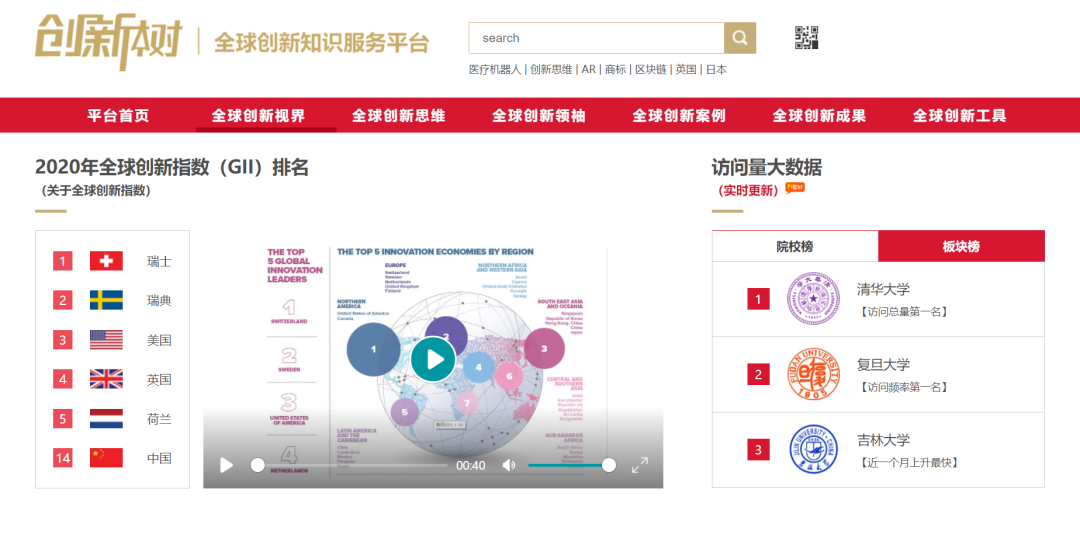This screenshot has width=1080, height=541.
Task: Click the QR code icon
Action: click(x=806, y=38)
